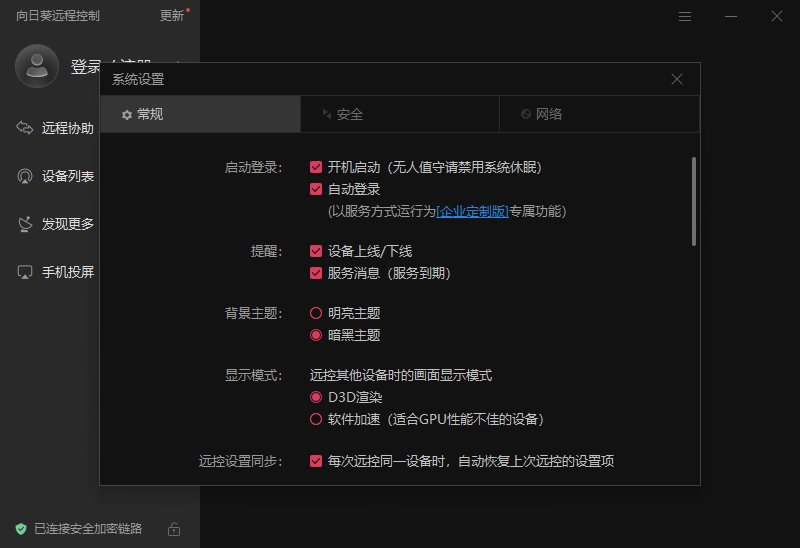
Task: Switch to 网络 tab
Action: (599, 114)
